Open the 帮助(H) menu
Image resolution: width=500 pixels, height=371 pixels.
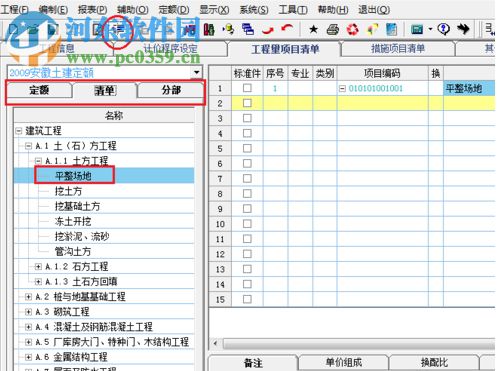(x=333, y=9)
